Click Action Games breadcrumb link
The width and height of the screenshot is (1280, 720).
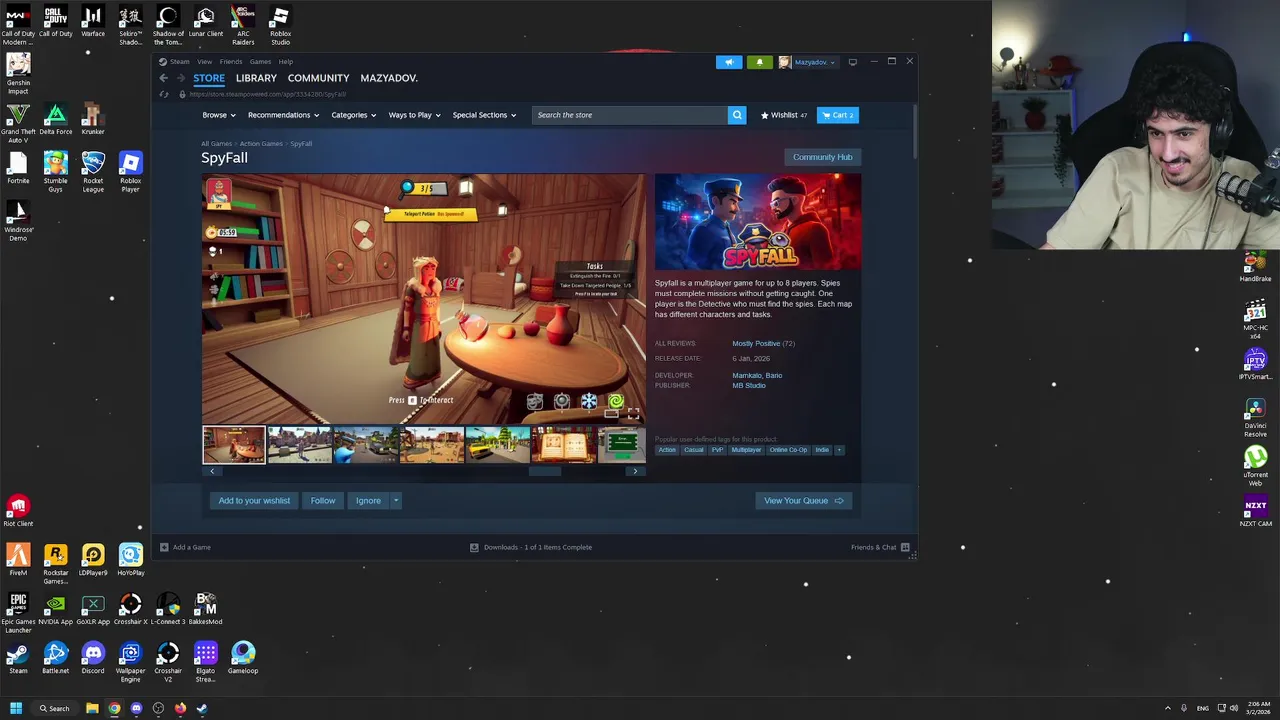[261, 144]
